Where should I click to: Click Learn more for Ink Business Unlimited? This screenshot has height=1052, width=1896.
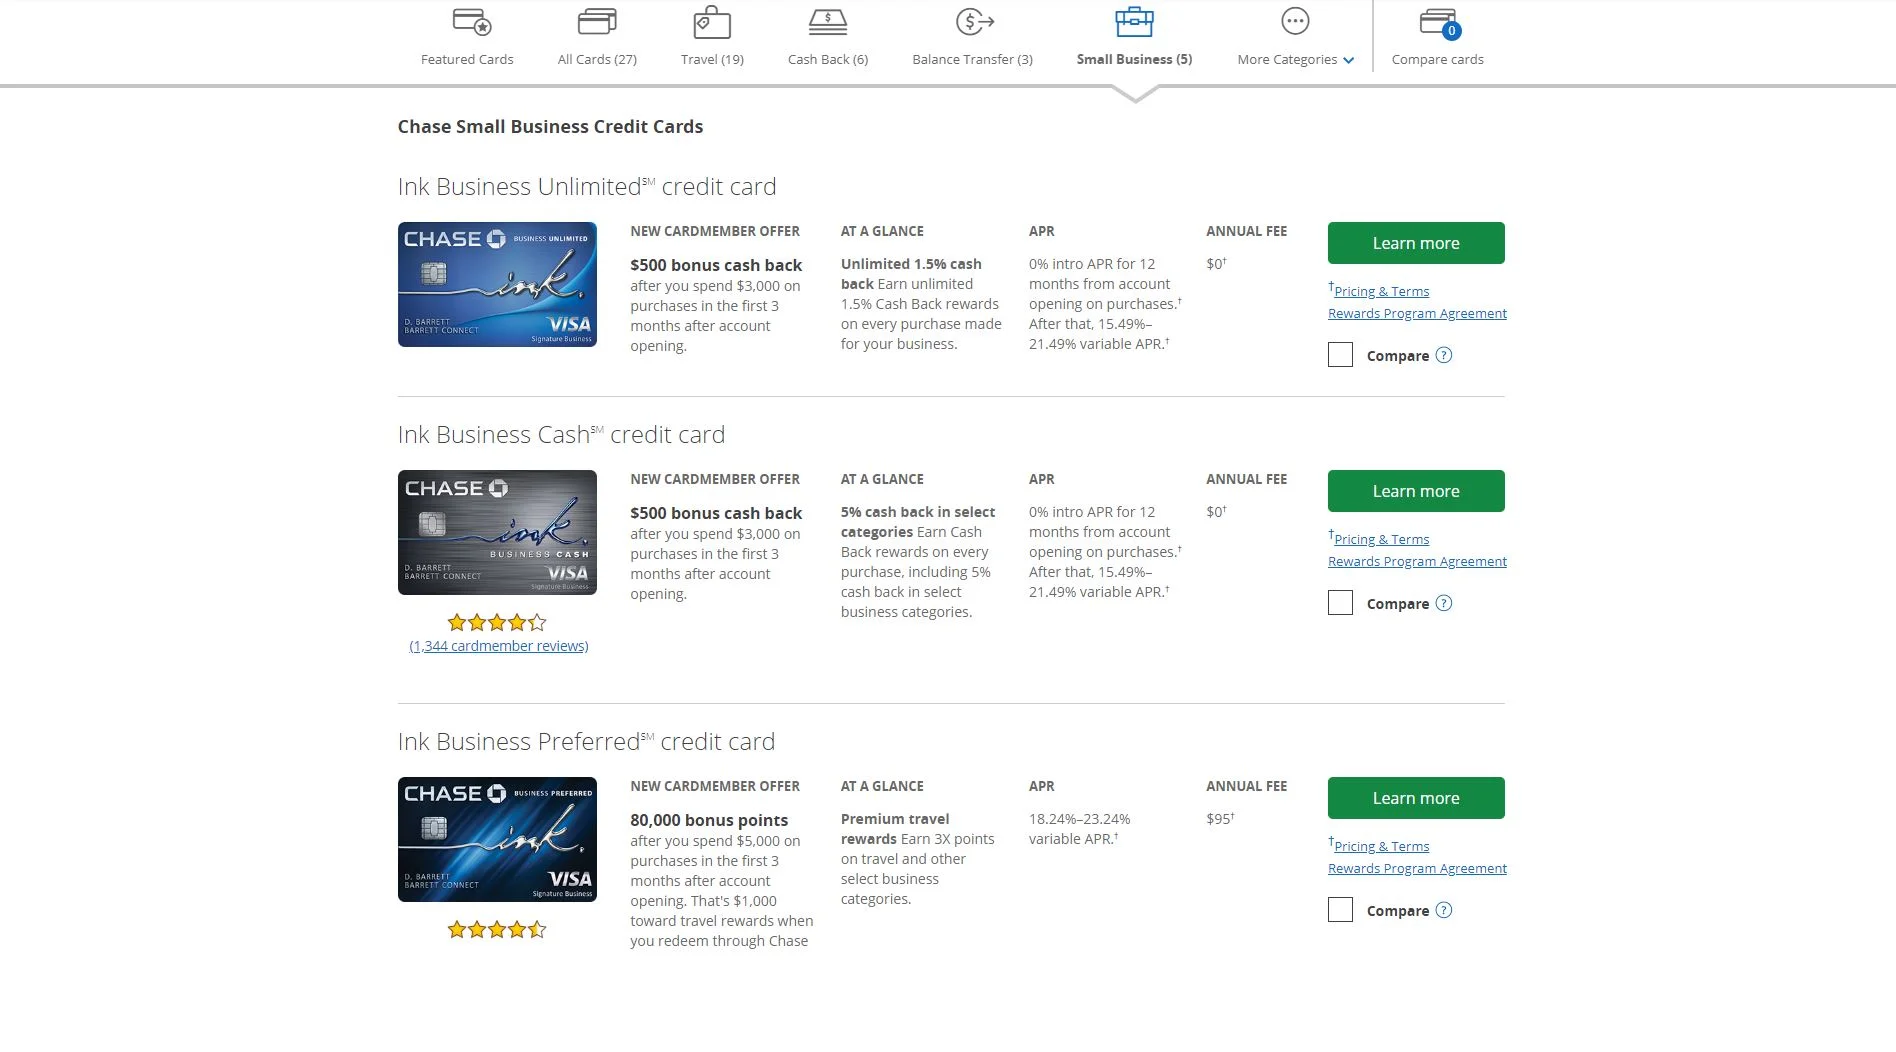pos(1416,243)
